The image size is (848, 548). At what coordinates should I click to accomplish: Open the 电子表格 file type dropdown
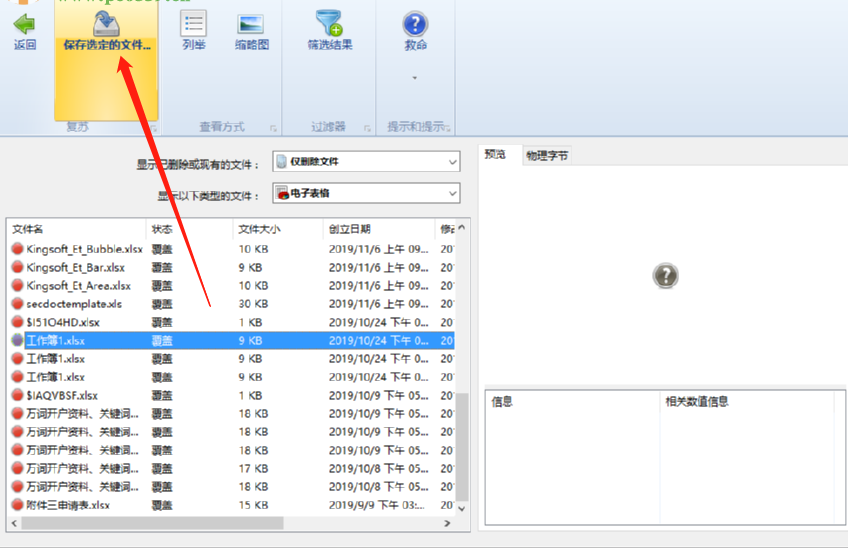tap(366, 193)
